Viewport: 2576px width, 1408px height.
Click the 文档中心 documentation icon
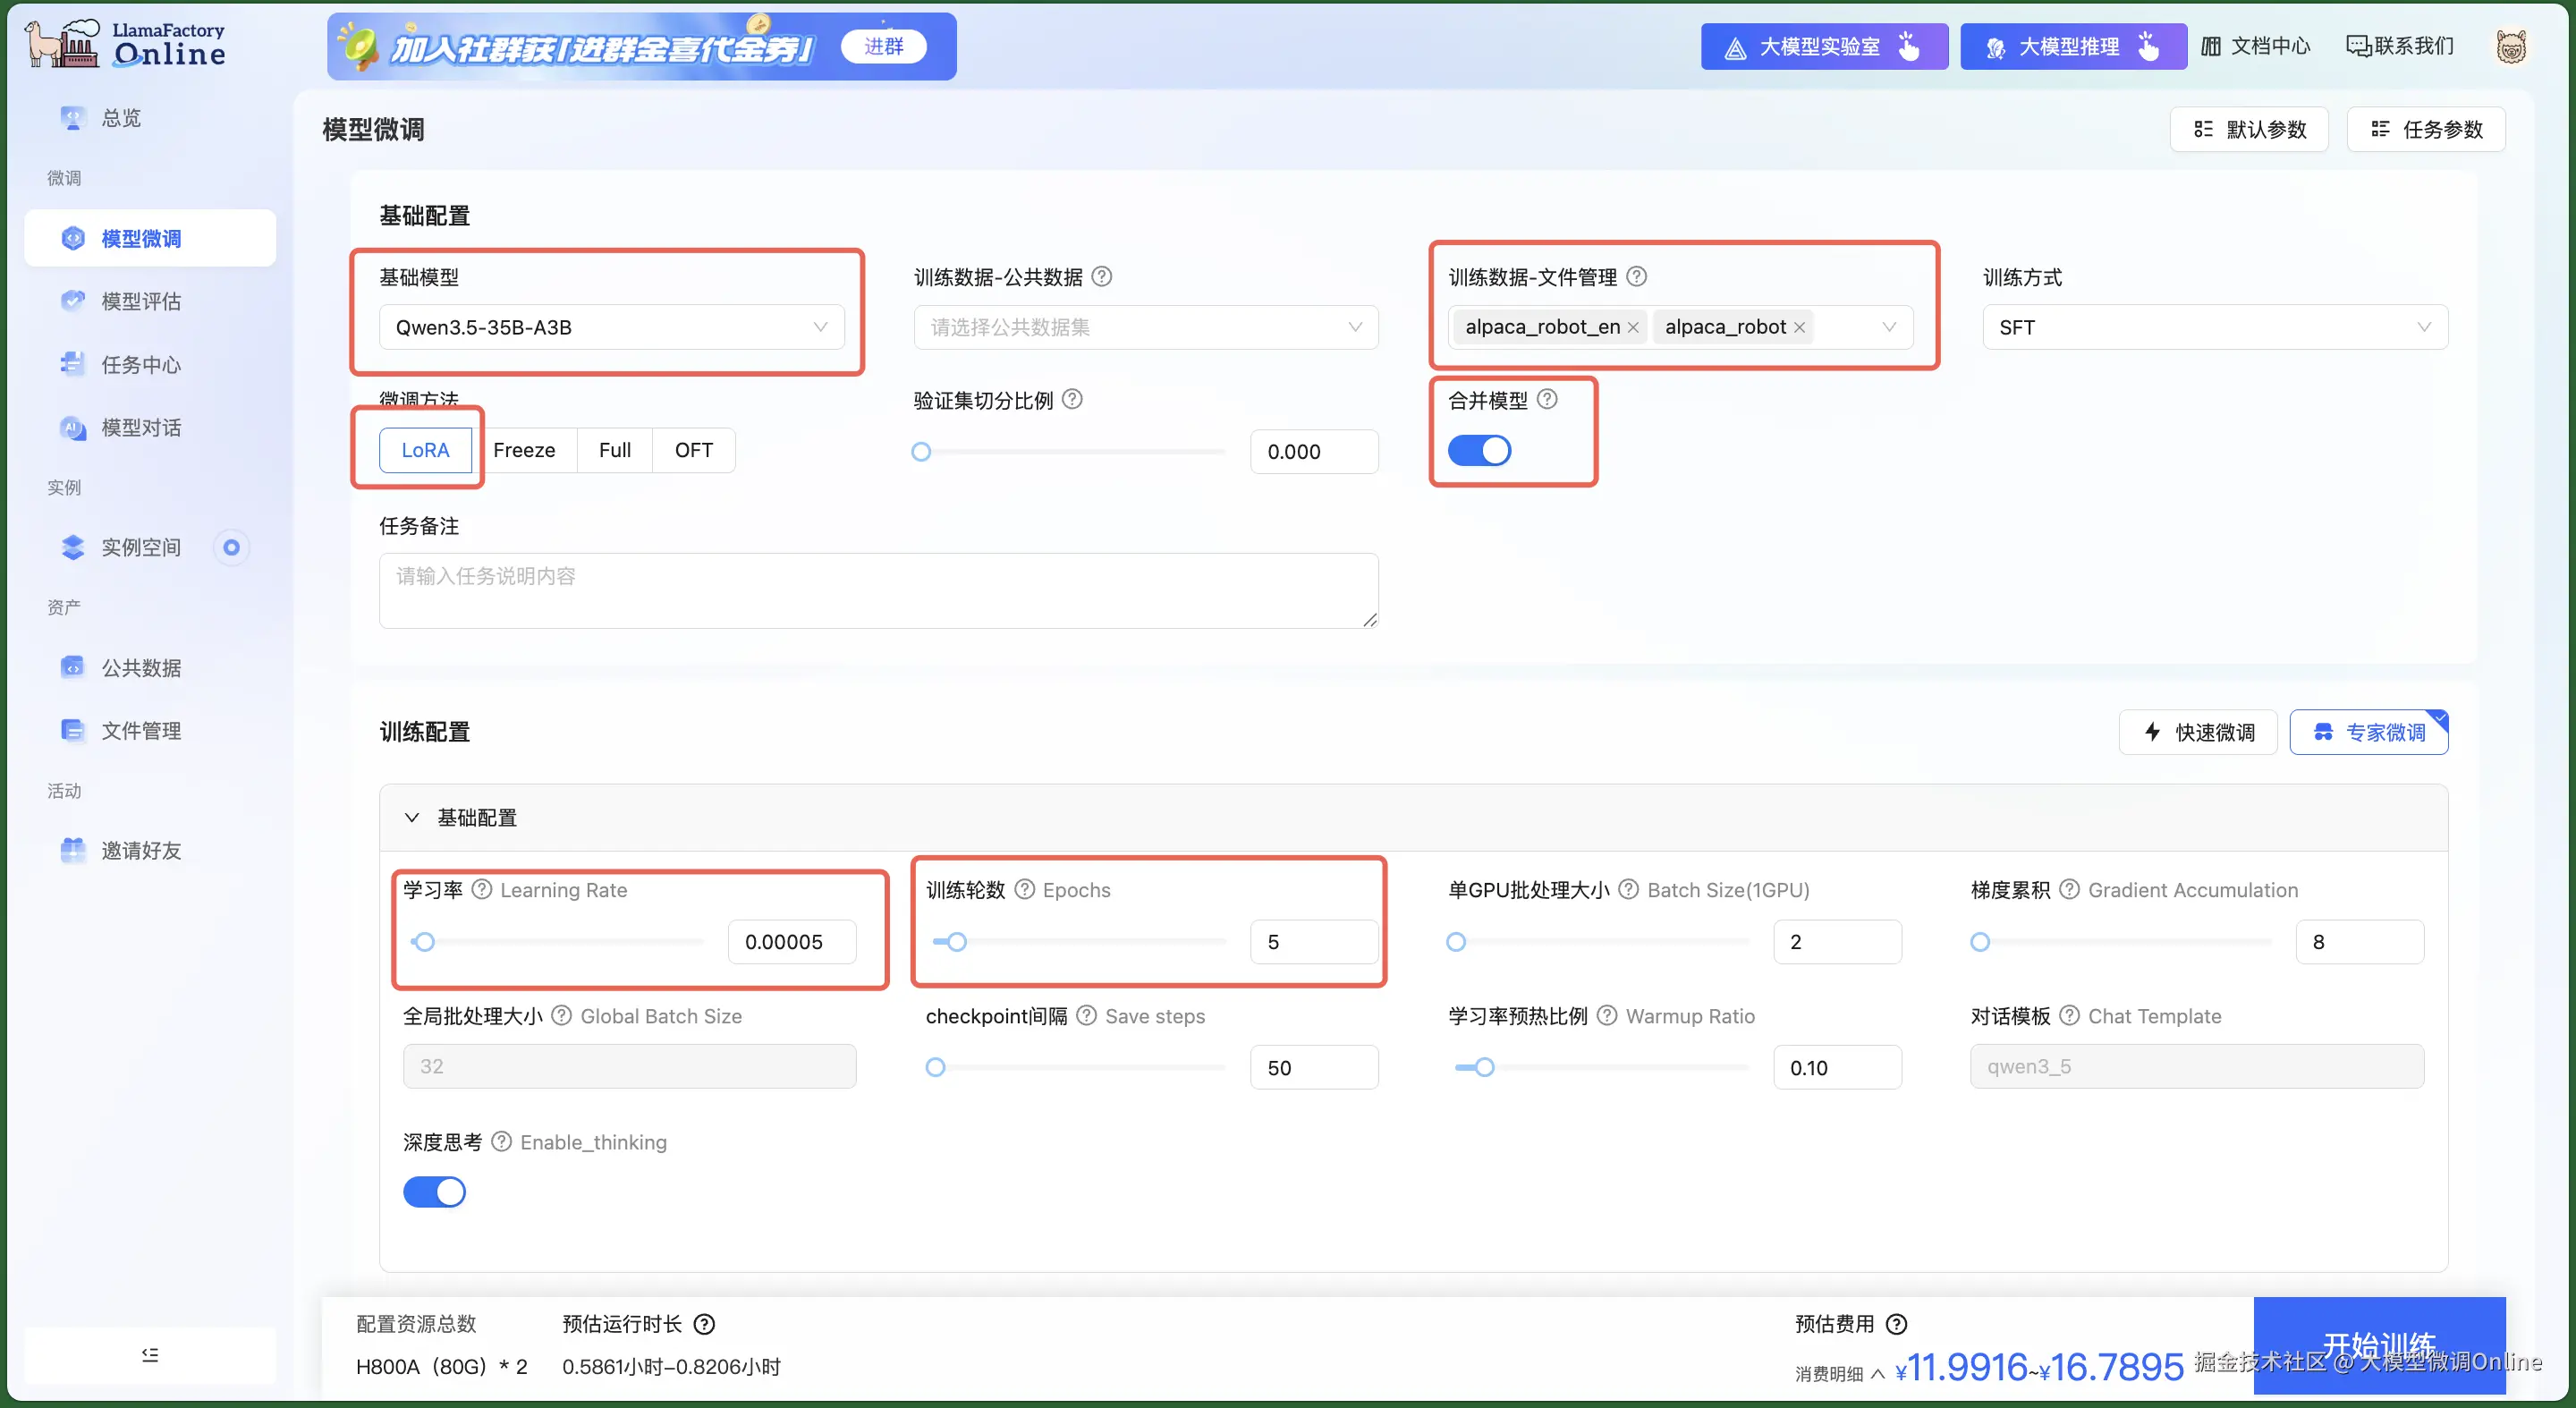point(2211,46)
